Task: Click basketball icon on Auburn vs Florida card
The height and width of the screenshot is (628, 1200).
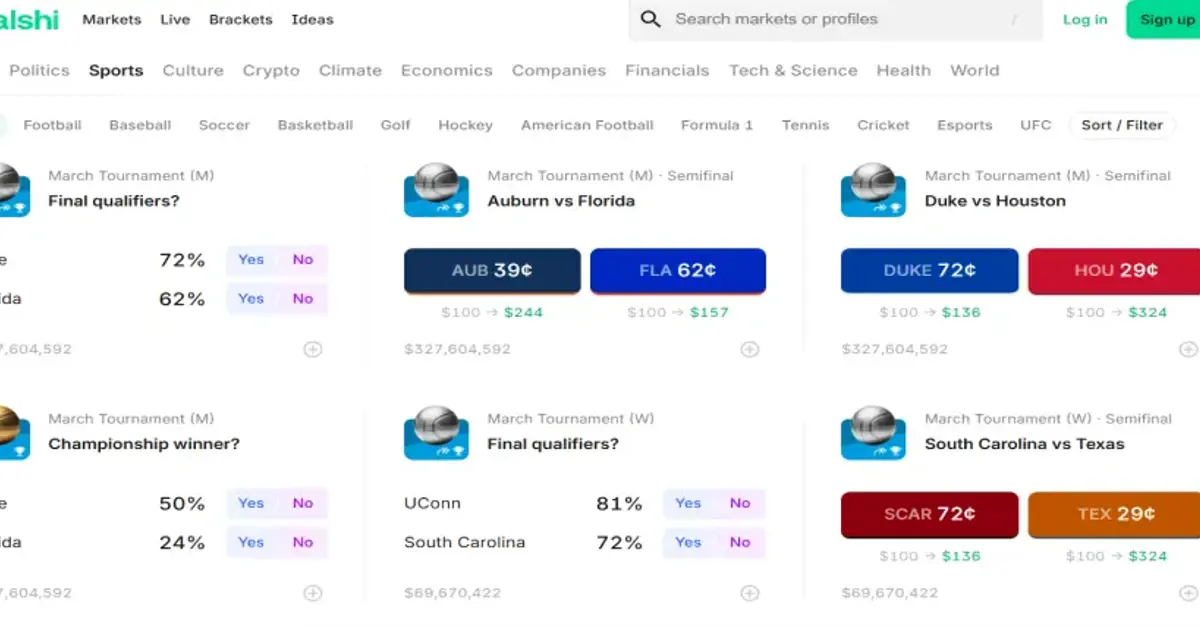Action: [436, 188]
